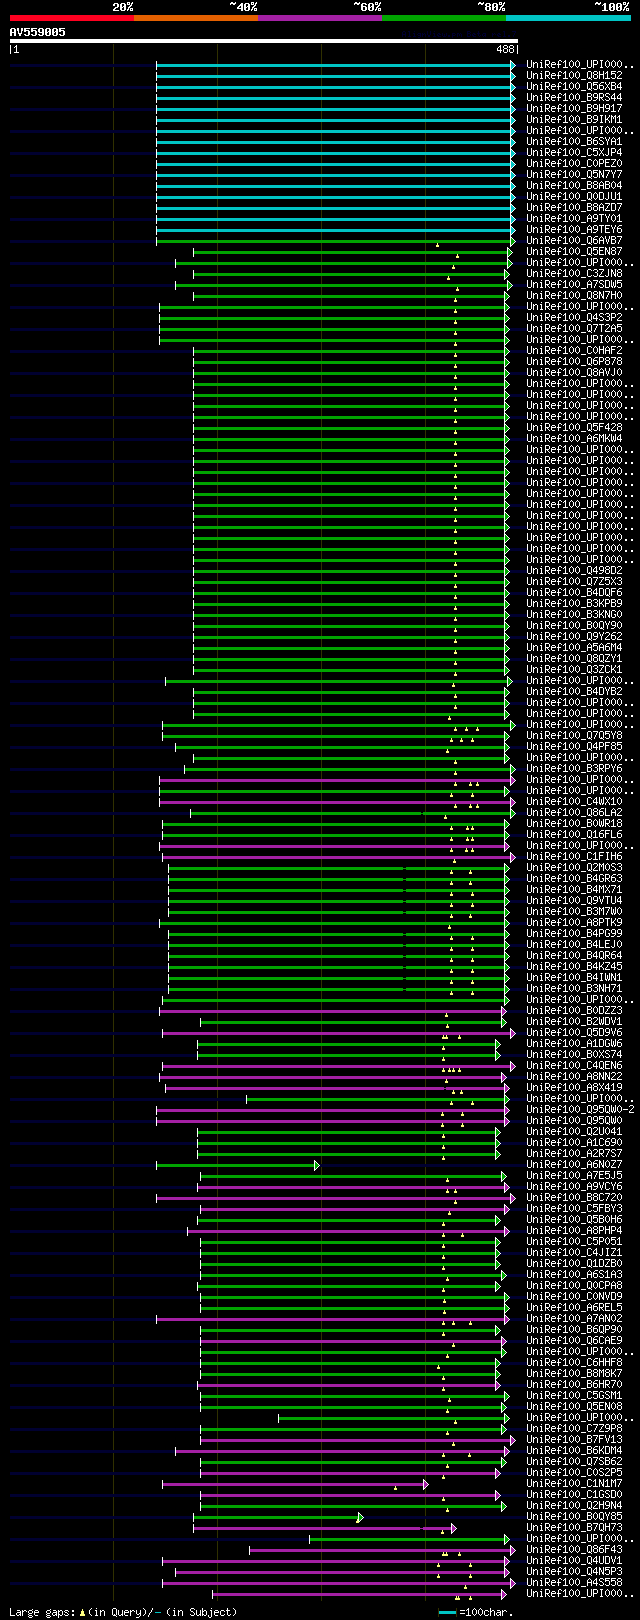Pick the UniRef100_Q86LA2 hit

pos(574,812)
